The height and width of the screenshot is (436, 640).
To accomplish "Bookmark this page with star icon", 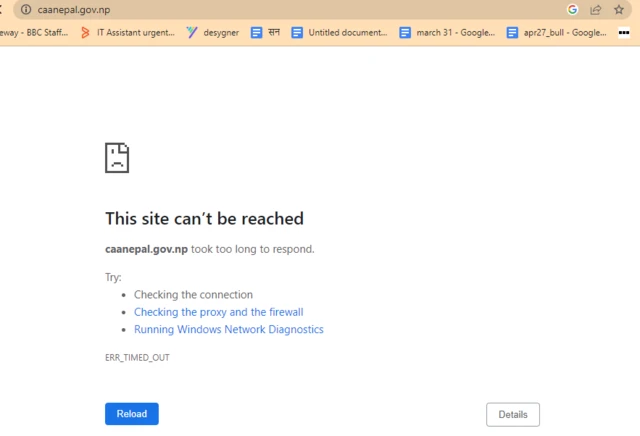I will click(619, 10).
